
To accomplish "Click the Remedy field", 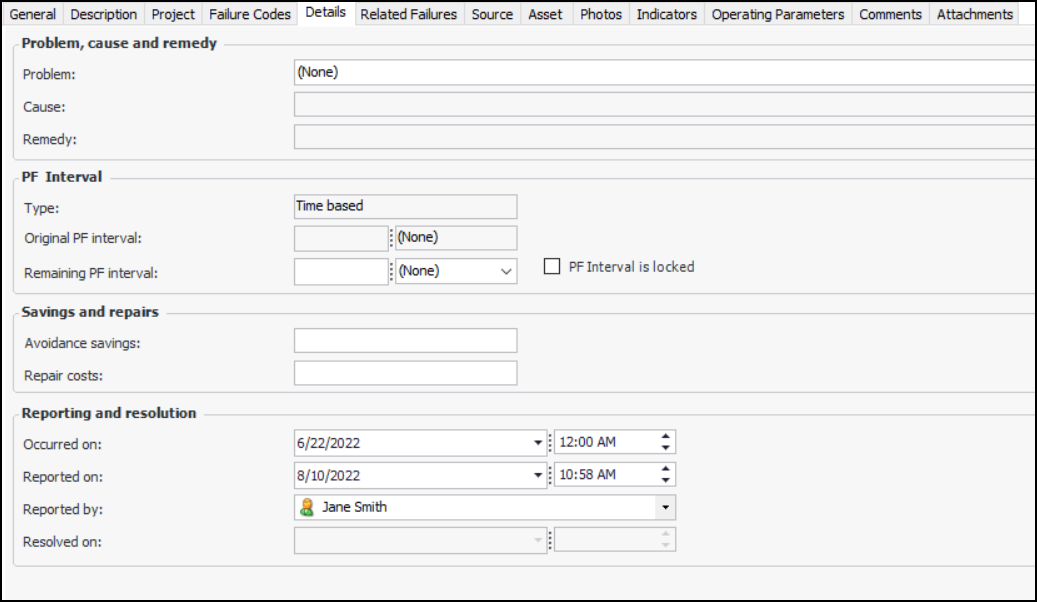I will click(x=665, y=137).
